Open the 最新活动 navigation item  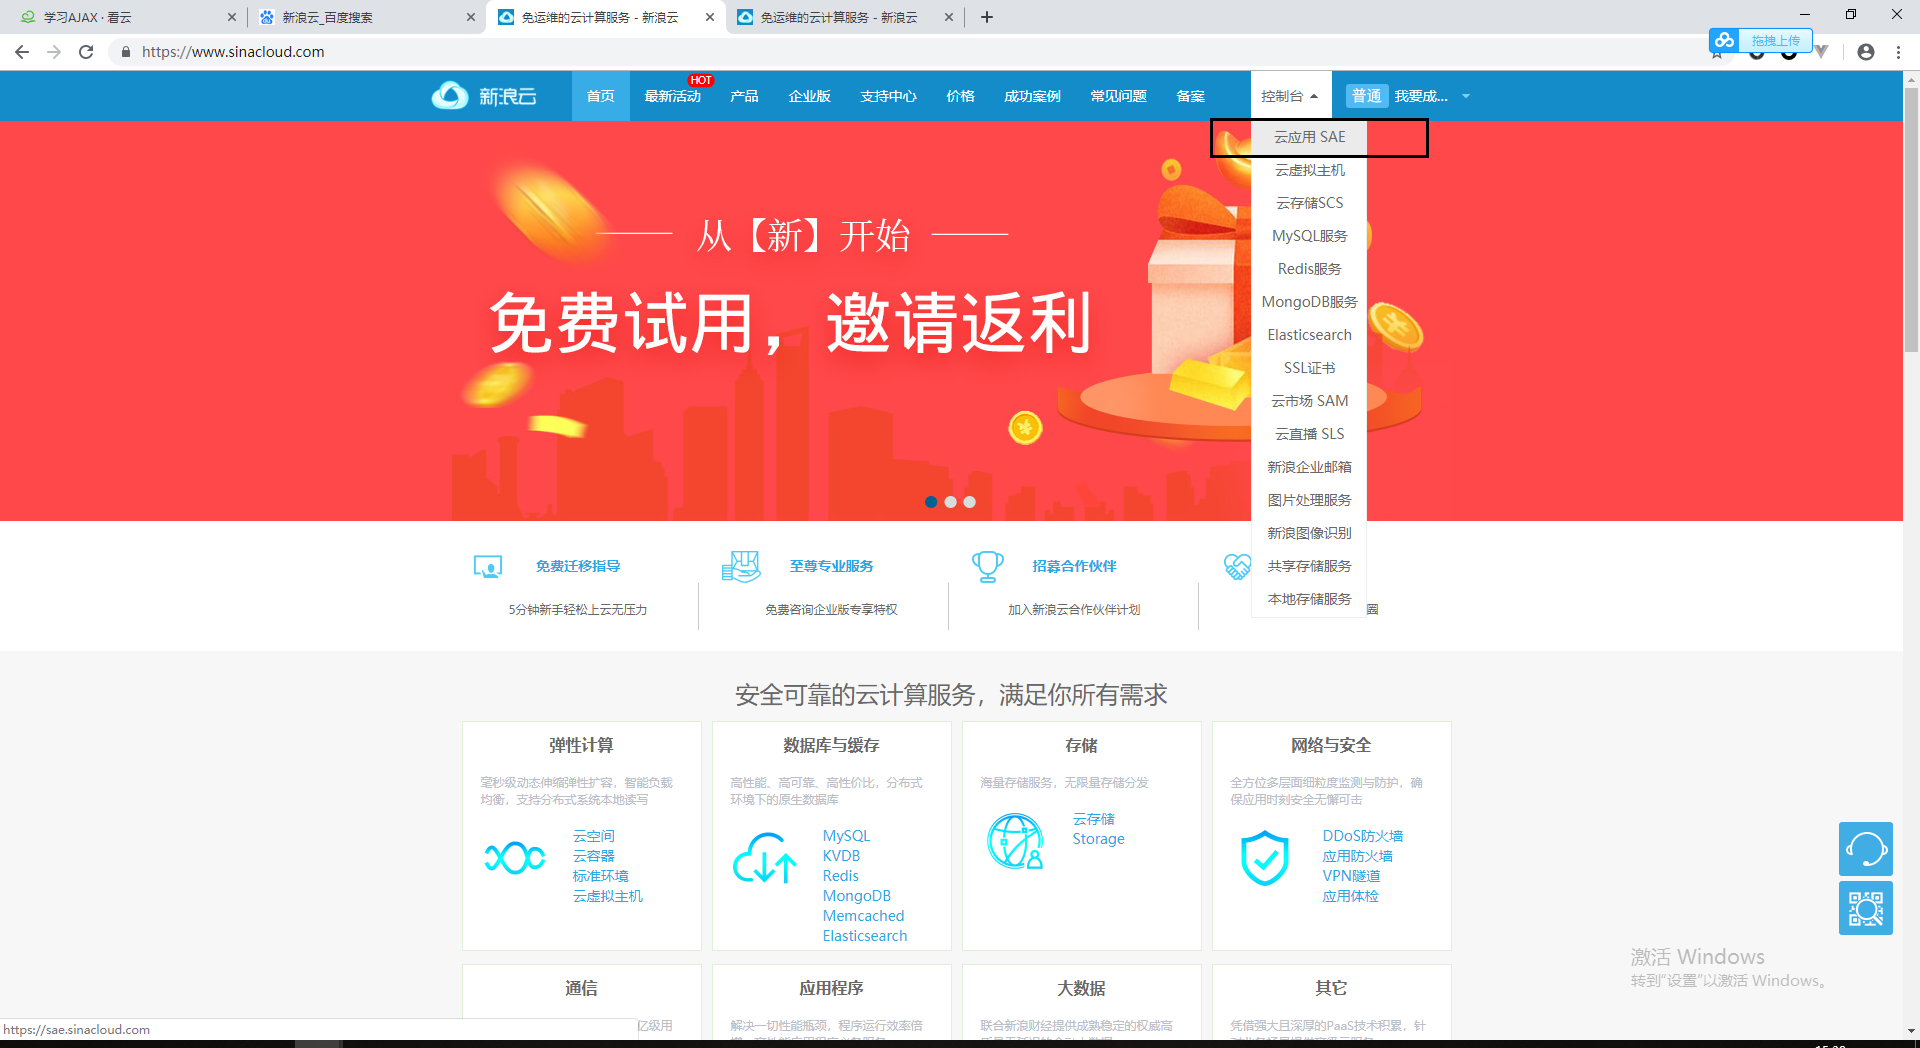coord(672,96)
